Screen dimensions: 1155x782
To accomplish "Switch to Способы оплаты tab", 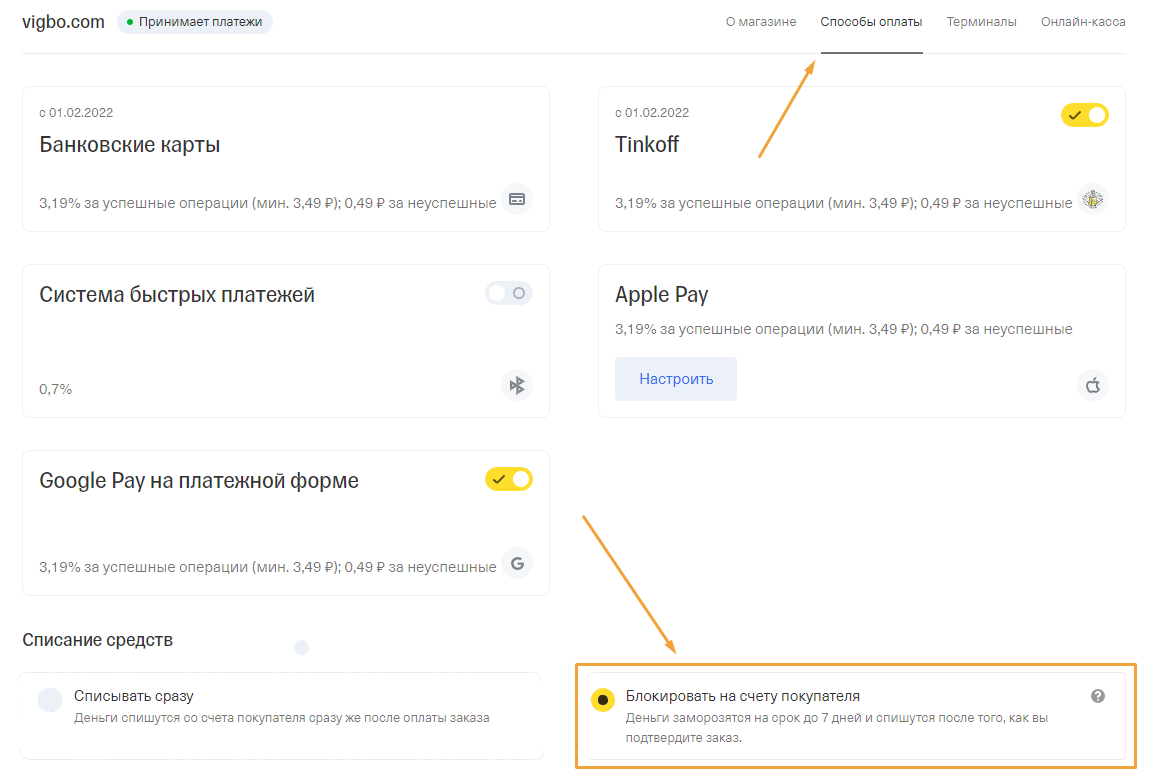I will (x=871, y=22).
